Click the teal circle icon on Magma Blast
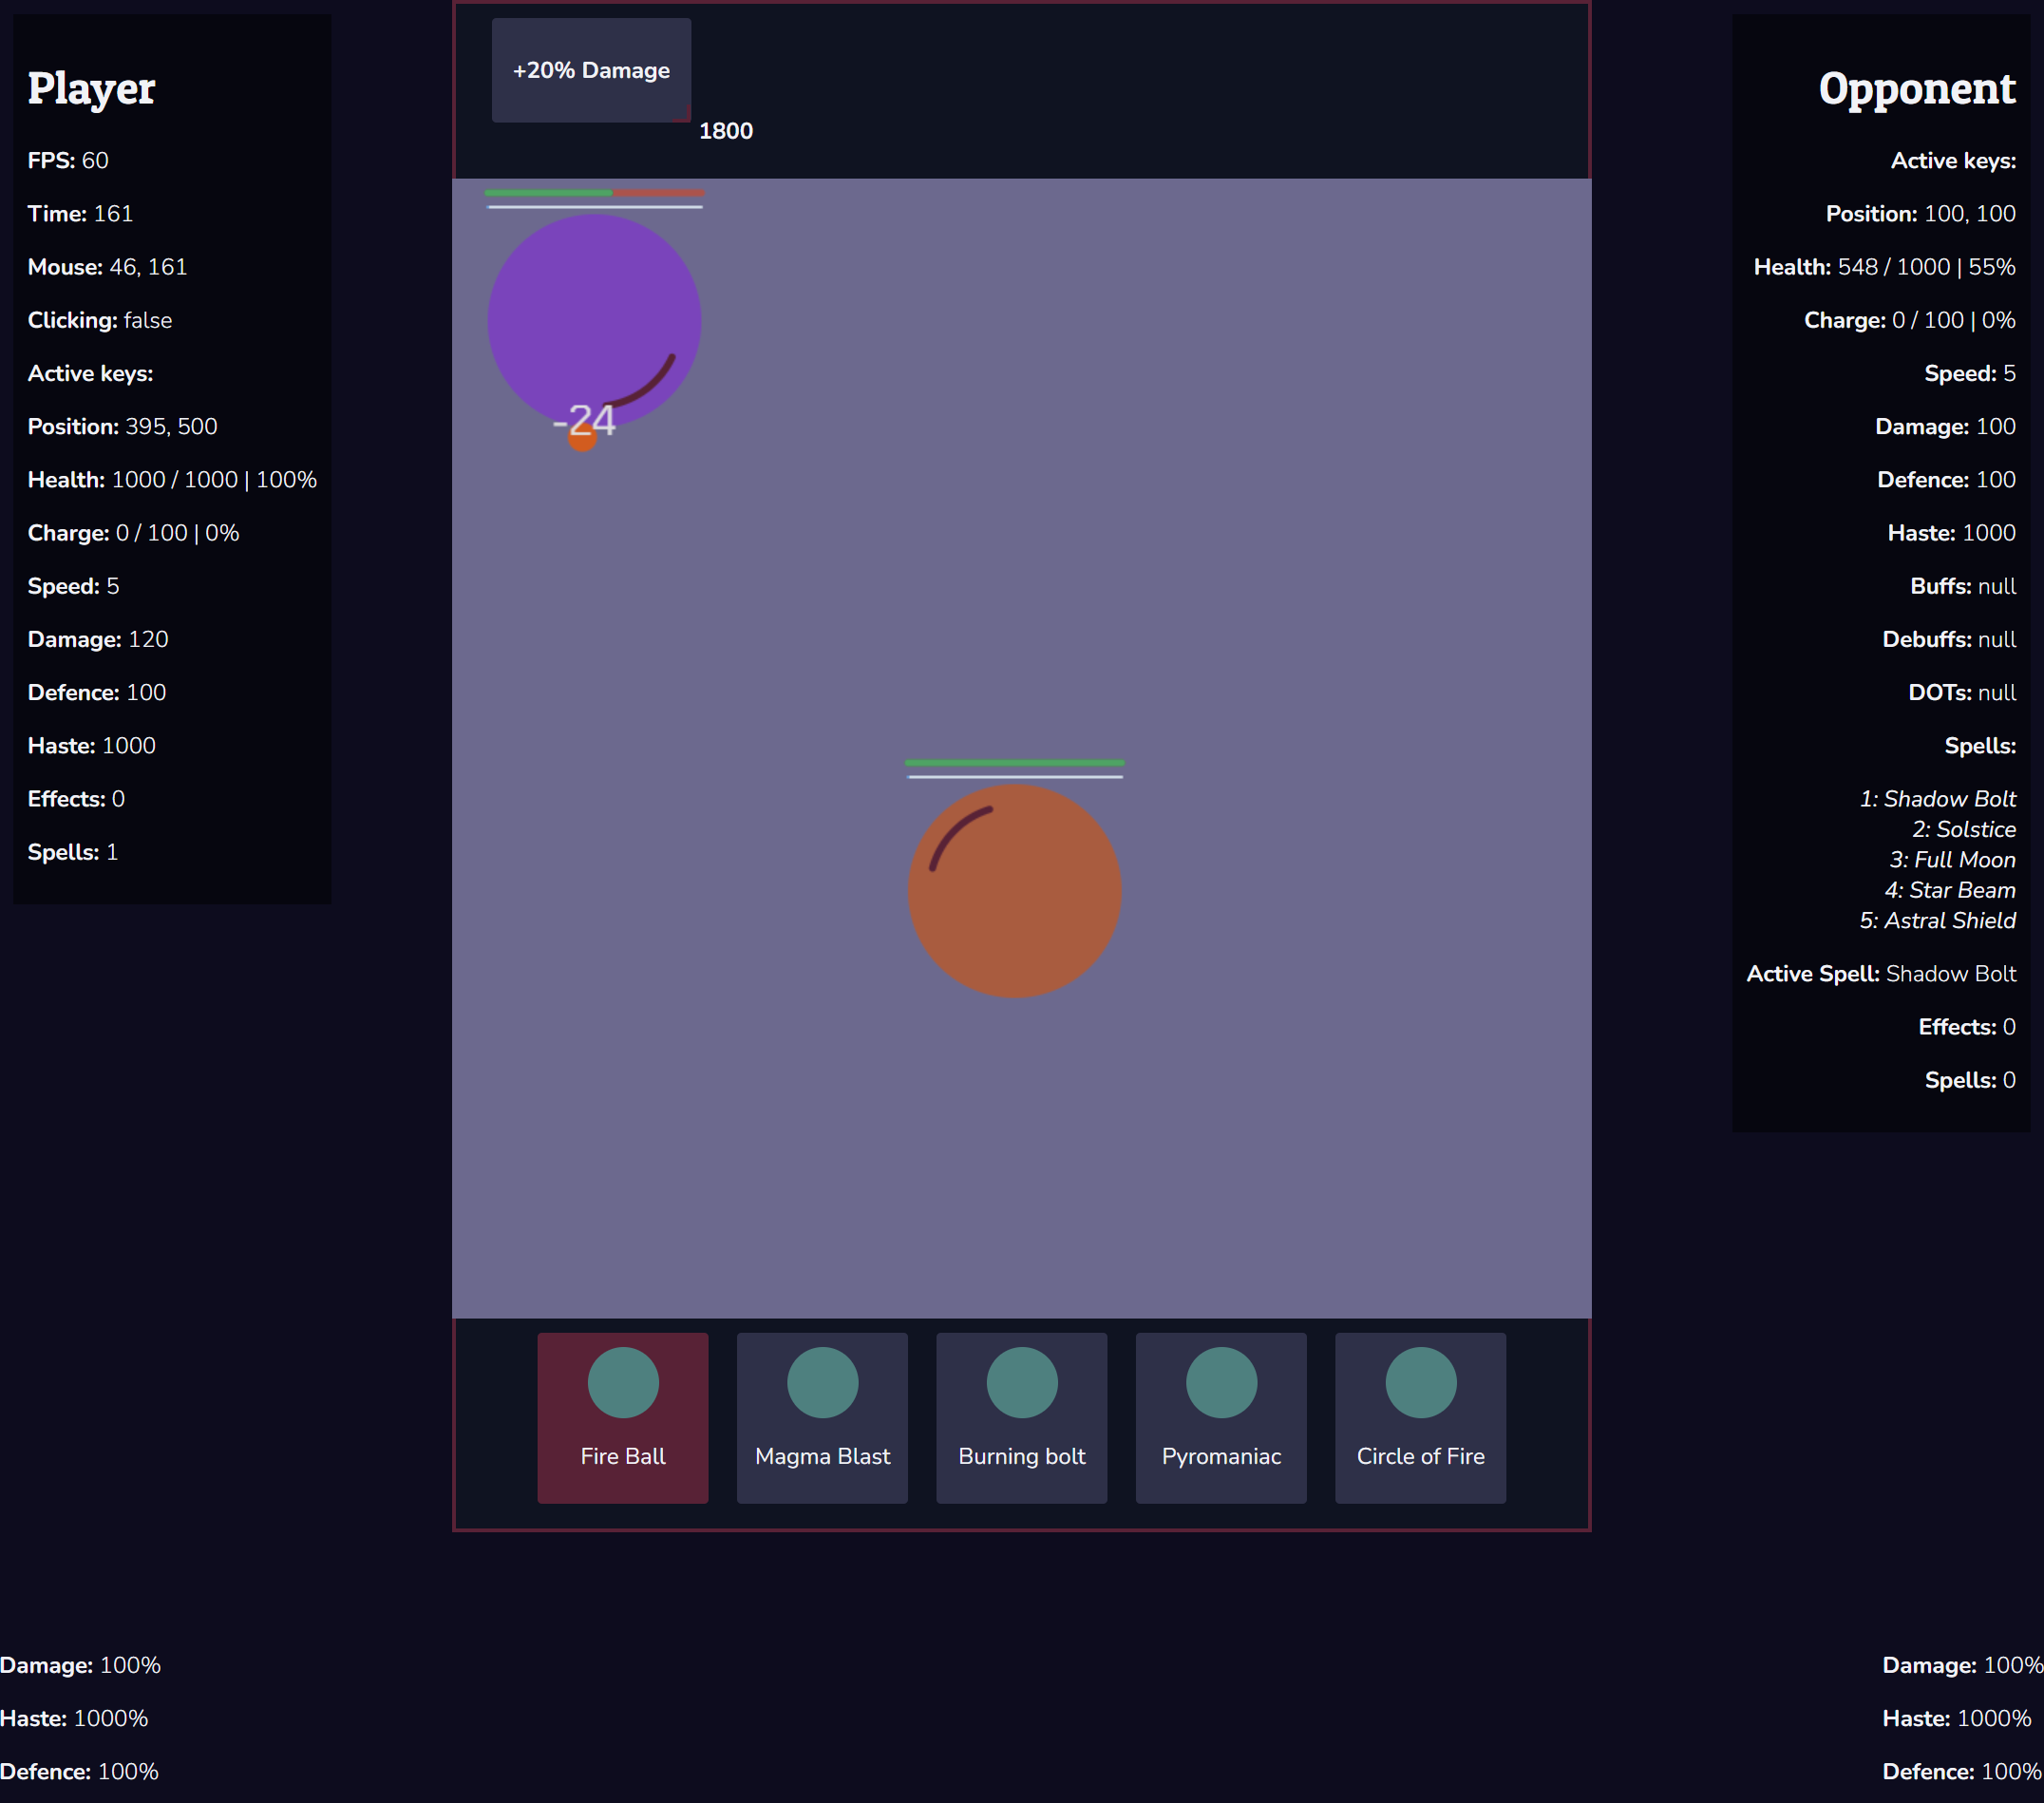Image resolution: width=2044 pixels, height=1803 pixels. pyautogui.click(x=822, y=1382)
